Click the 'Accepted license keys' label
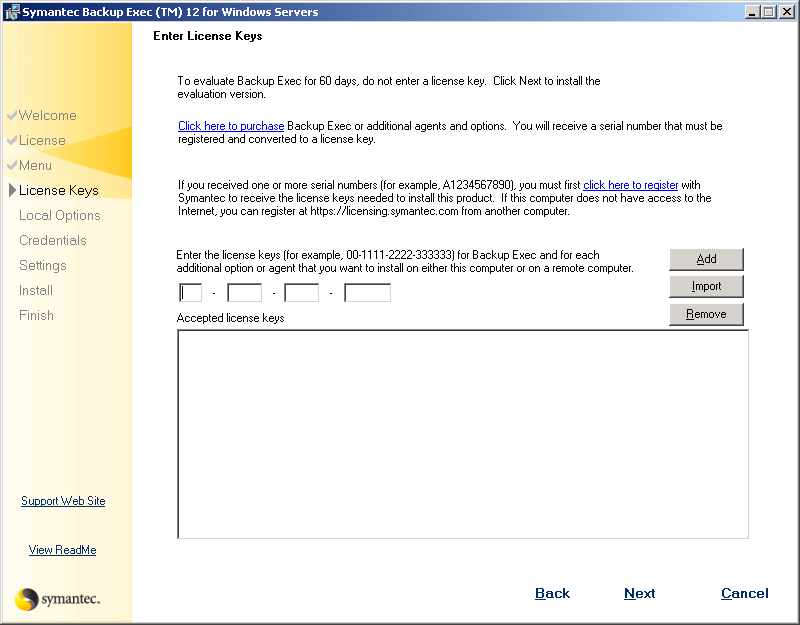 (x=230, y=318)
